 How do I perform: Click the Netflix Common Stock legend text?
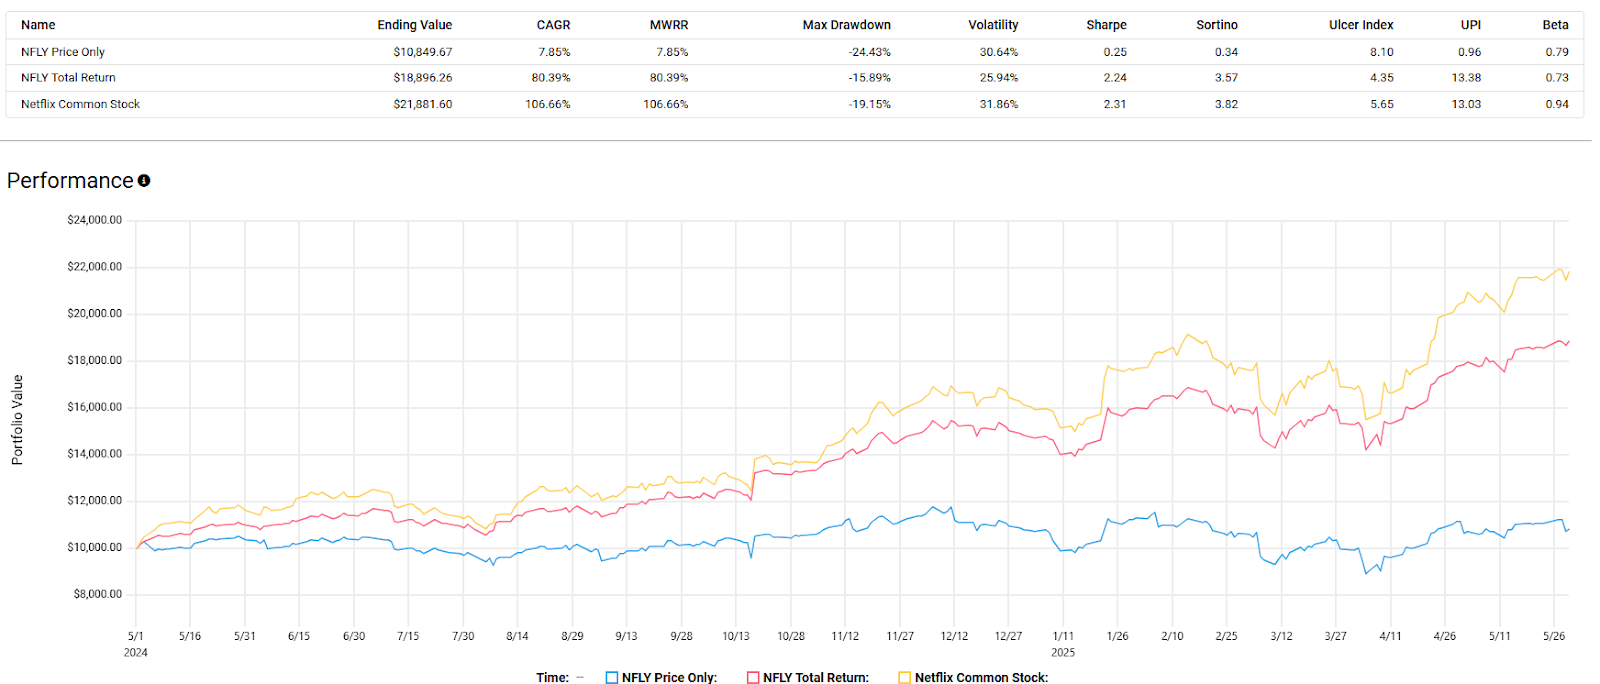pos(982,678)
